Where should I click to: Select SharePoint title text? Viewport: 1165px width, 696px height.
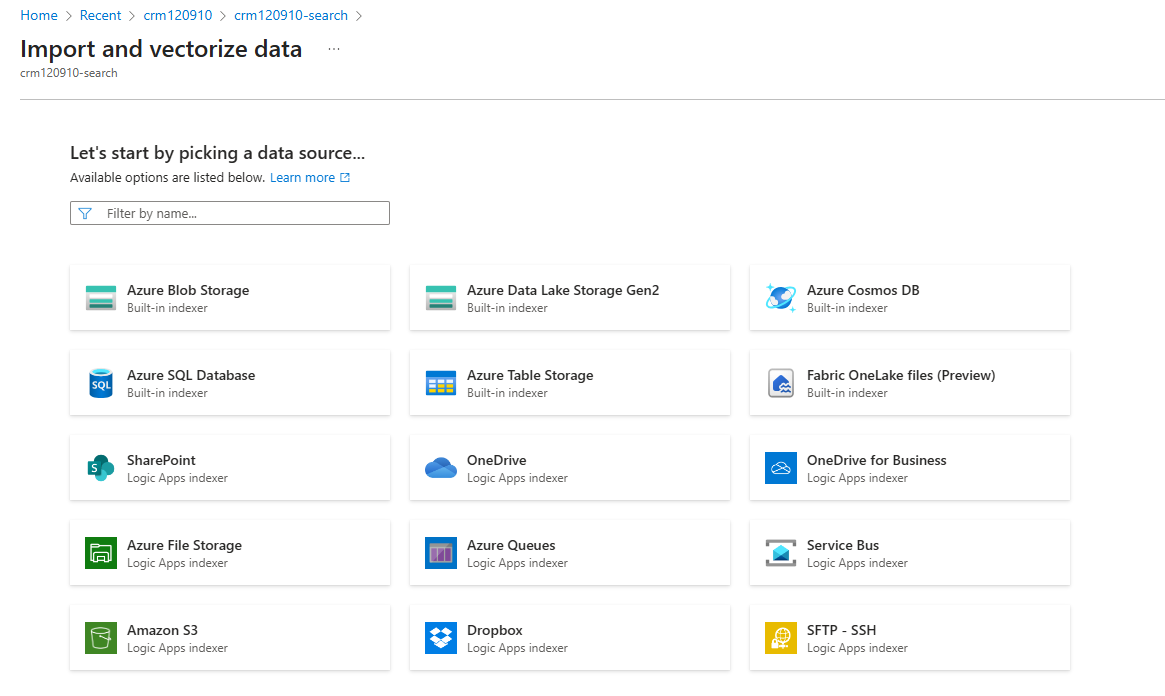[161, 461]
